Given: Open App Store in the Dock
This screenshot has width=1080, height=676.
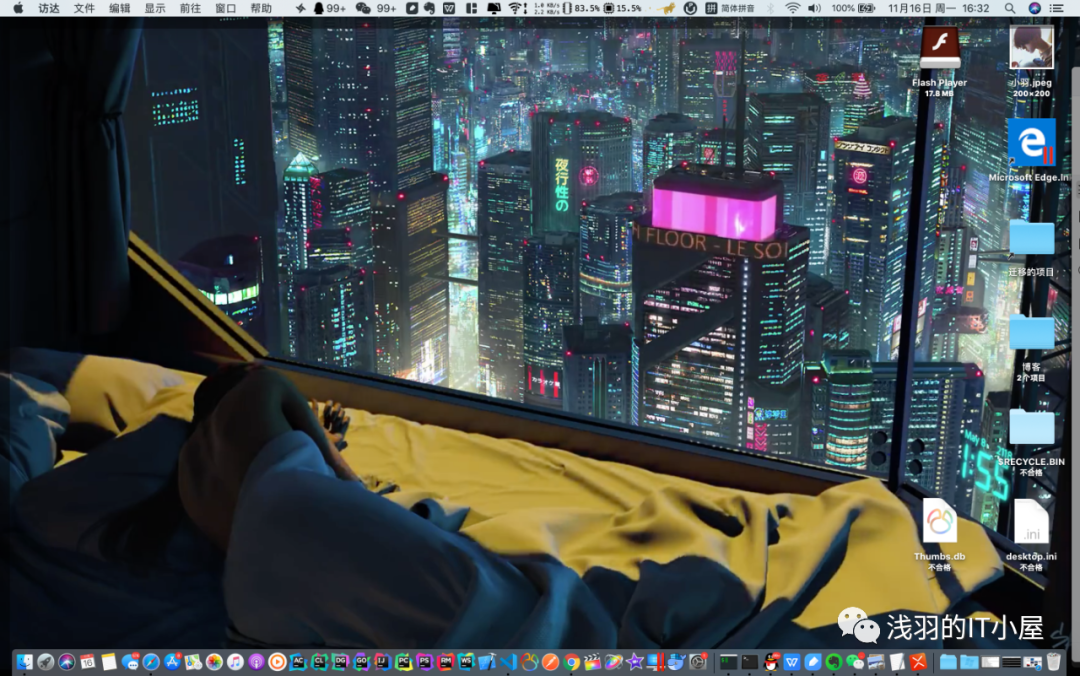Looking at the screenshot, I should [172, 662].
